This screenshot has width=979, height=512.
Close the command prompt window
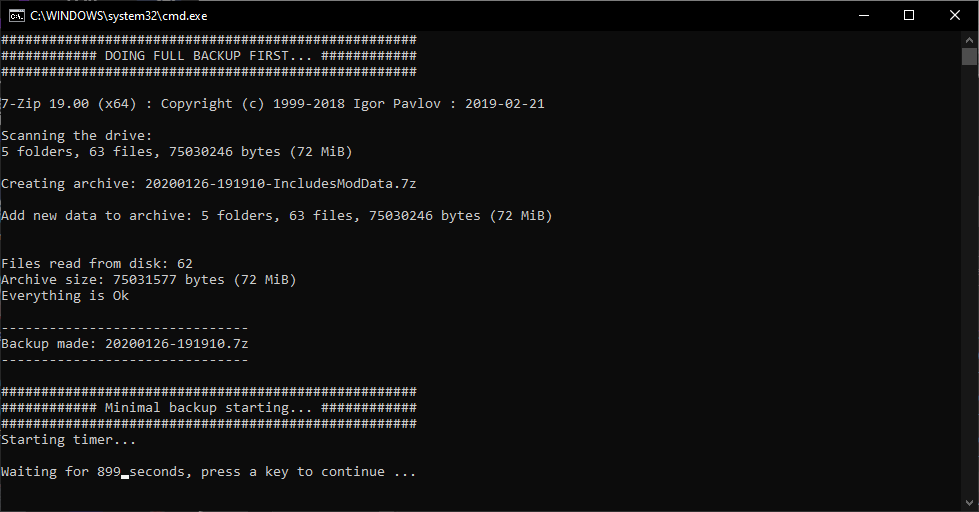(955, 15)
